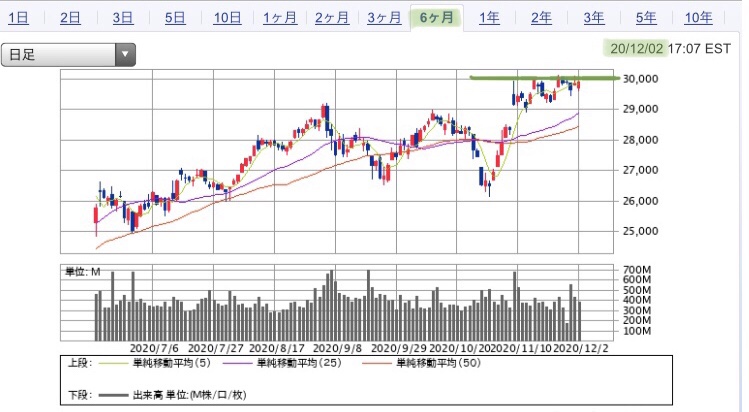Select the 1ヶ月 period tab
The height and width of the screenshot is (412, 749).
[x=280, y=18]
